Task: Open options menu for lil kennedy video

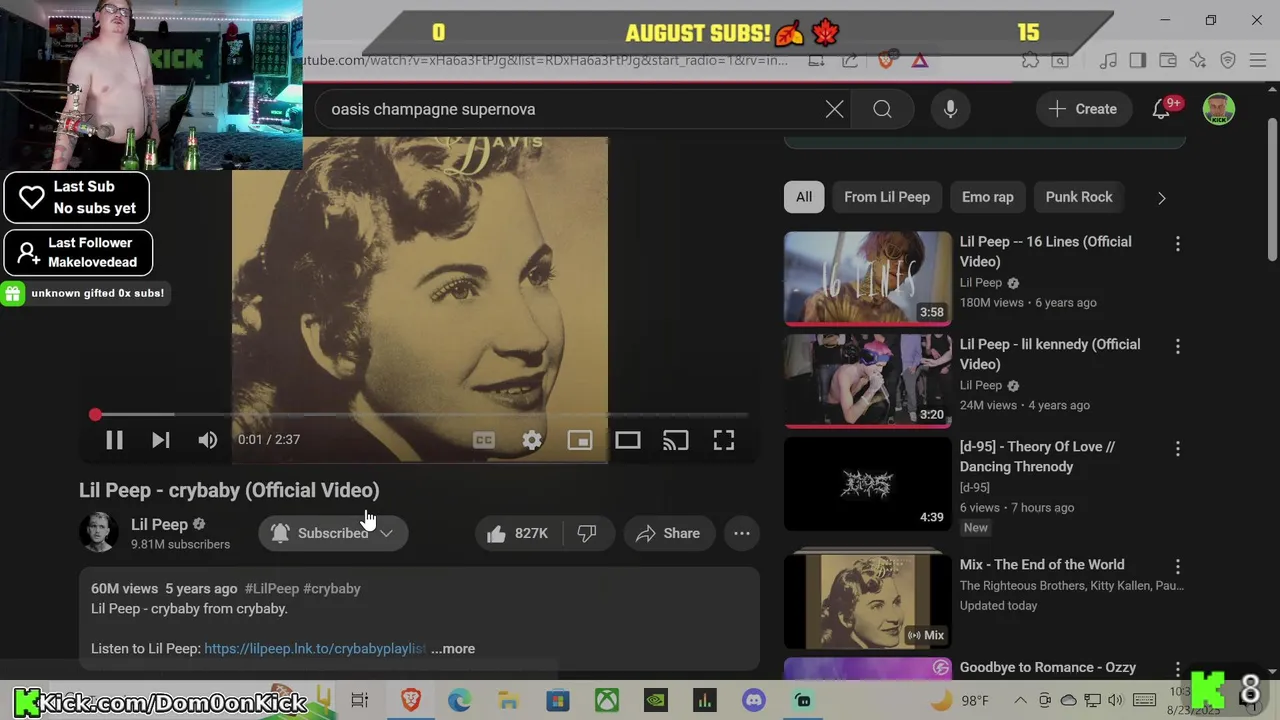Action: tap(1177, 346)
